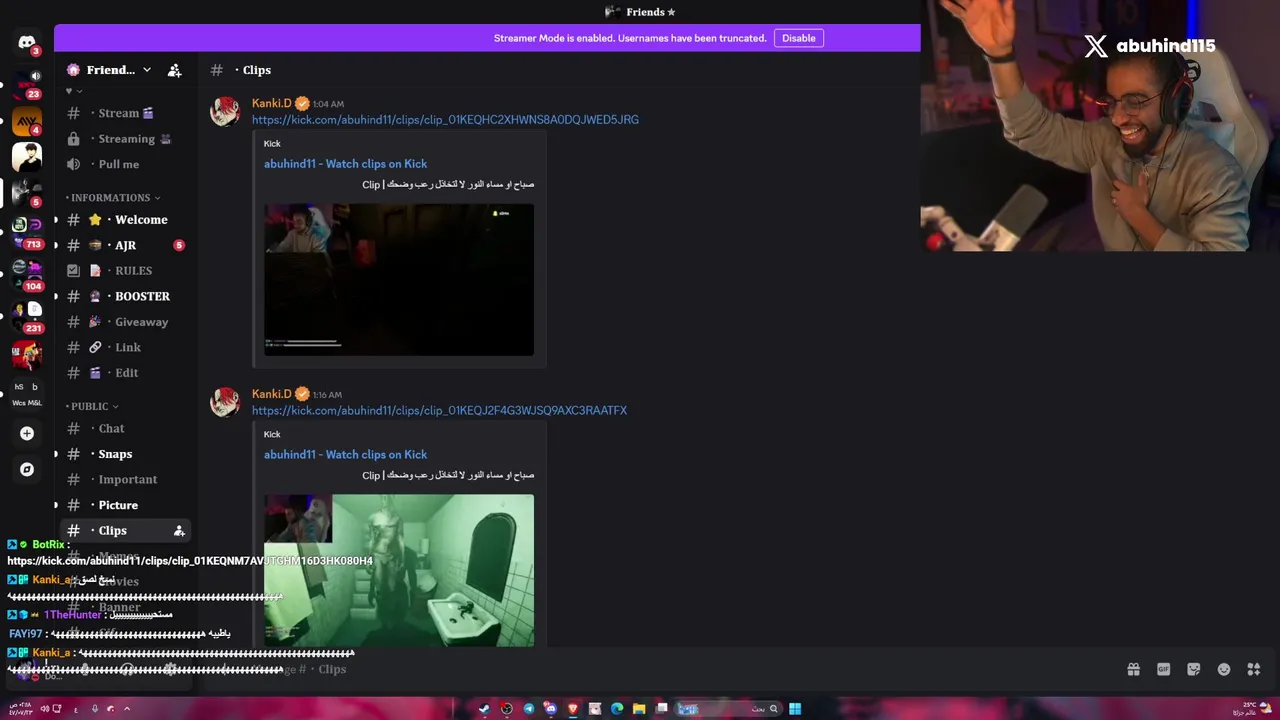Open kick clip link ending 3RAATFX
Image resolution: width=1280 pixels, height=720 pixels.
point(439,410)
